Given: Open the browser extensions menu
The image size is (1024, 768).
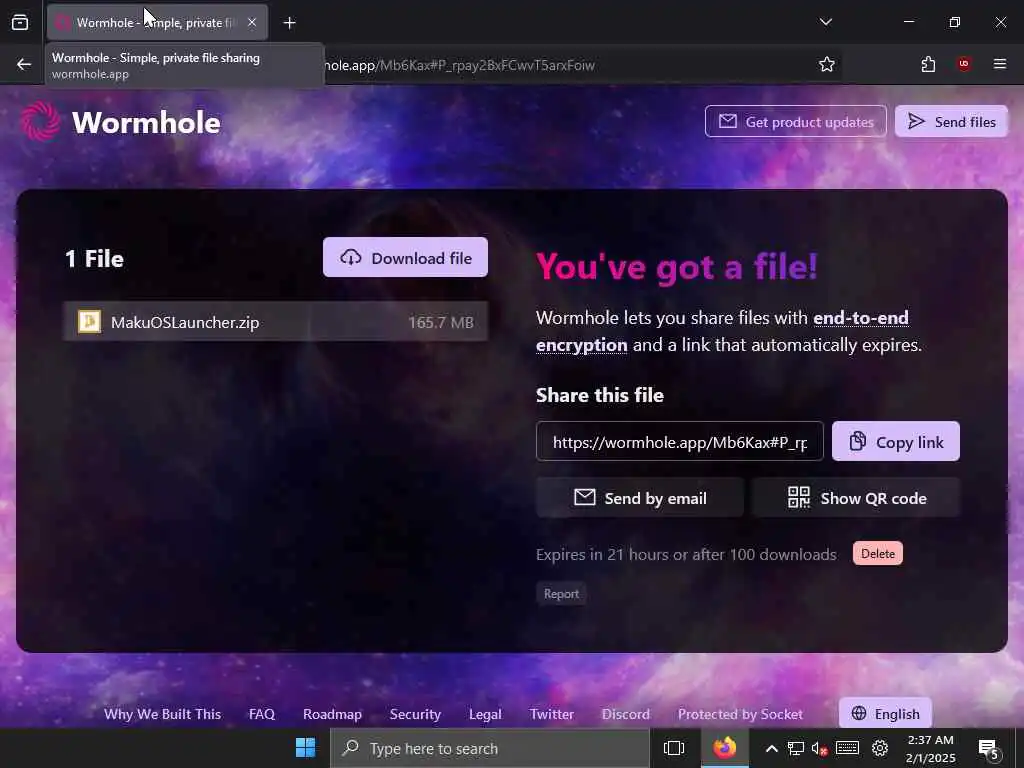Looking at the screenshot, I should click(928, 64).
